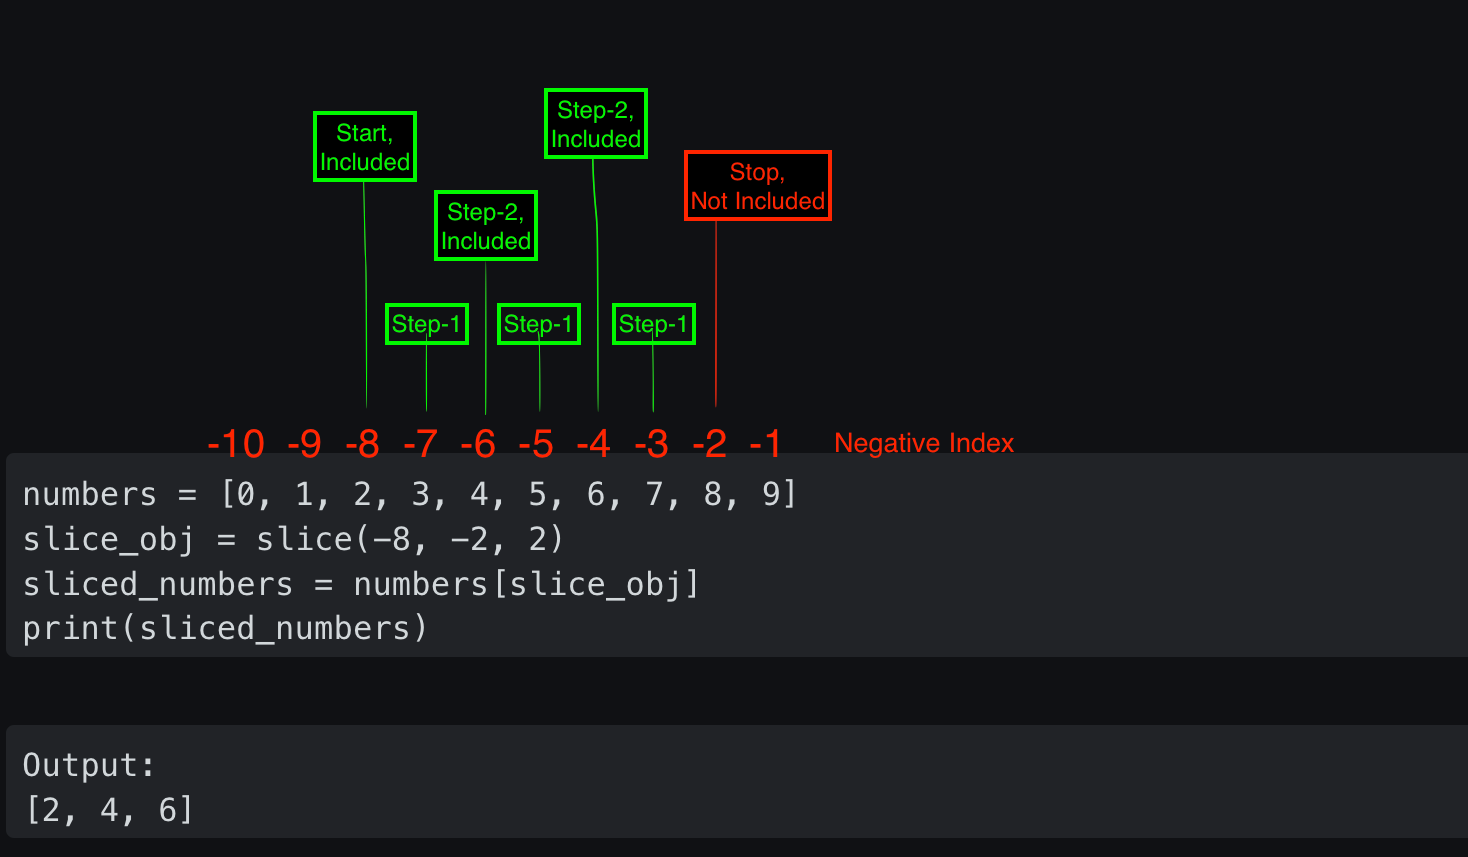The width and height of the screenshot is (1468, 857).
Task: Select the rightmost 'Step-1' label box
Action: pos(653,323)
